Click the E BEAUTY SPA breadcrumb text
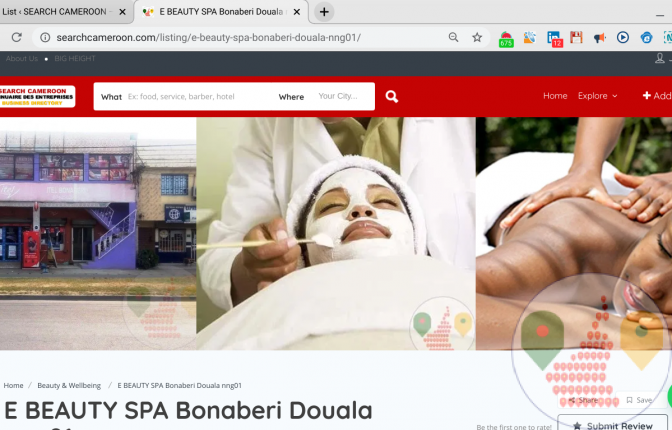The width and height of the screenshot is (672, 430). (x=180, y=385)
